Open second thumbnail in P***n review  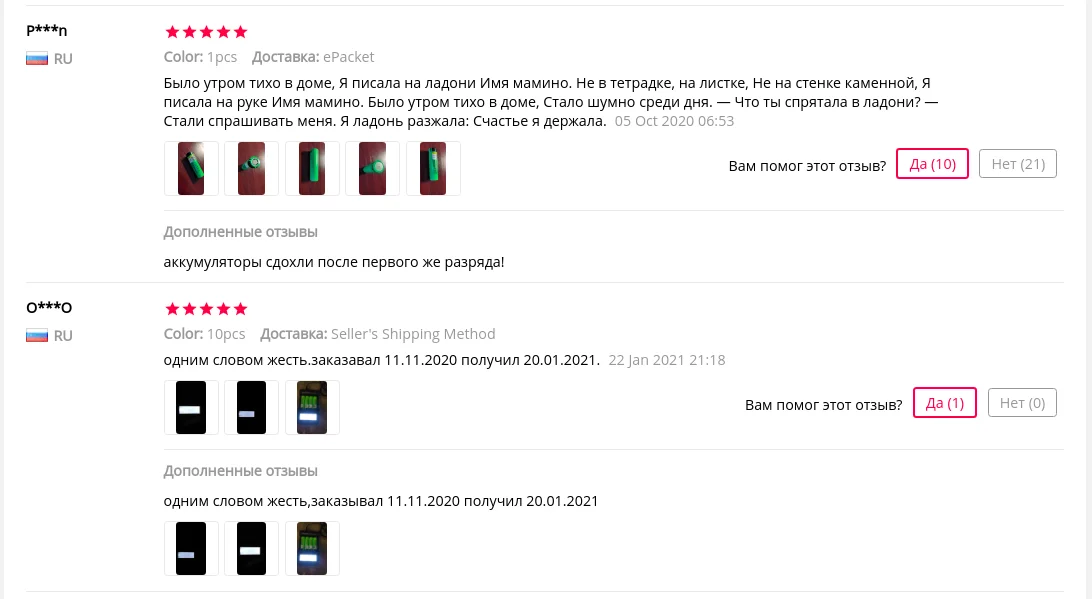[251, 169]
